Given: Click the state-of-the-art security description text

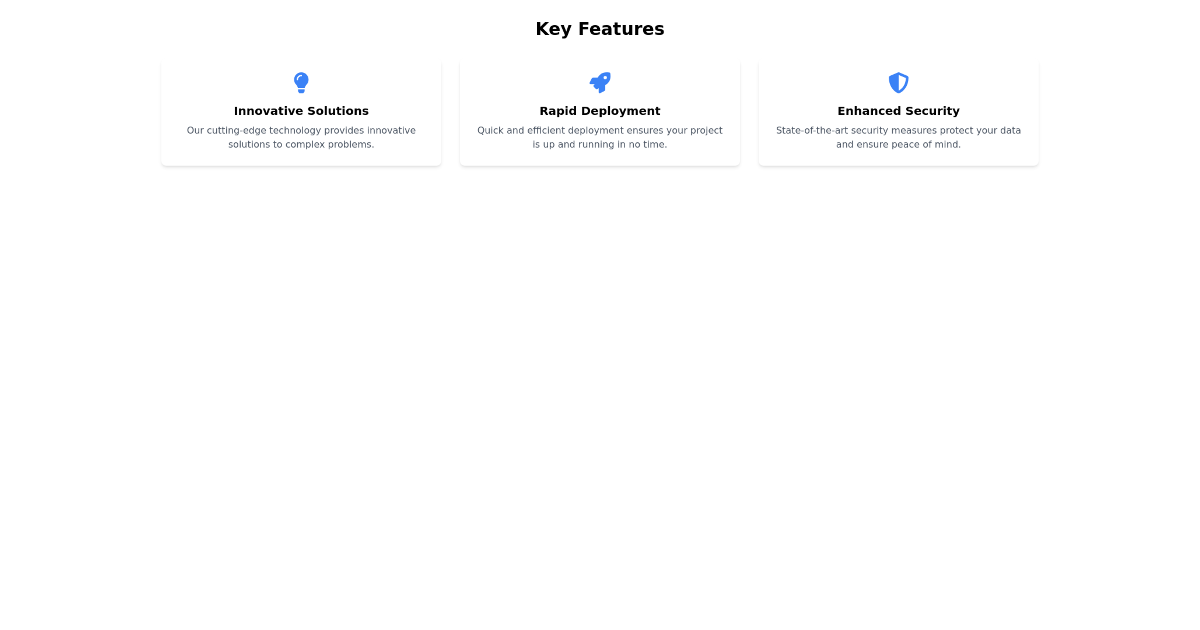Looking at the screenshot, I should (898, 137).
